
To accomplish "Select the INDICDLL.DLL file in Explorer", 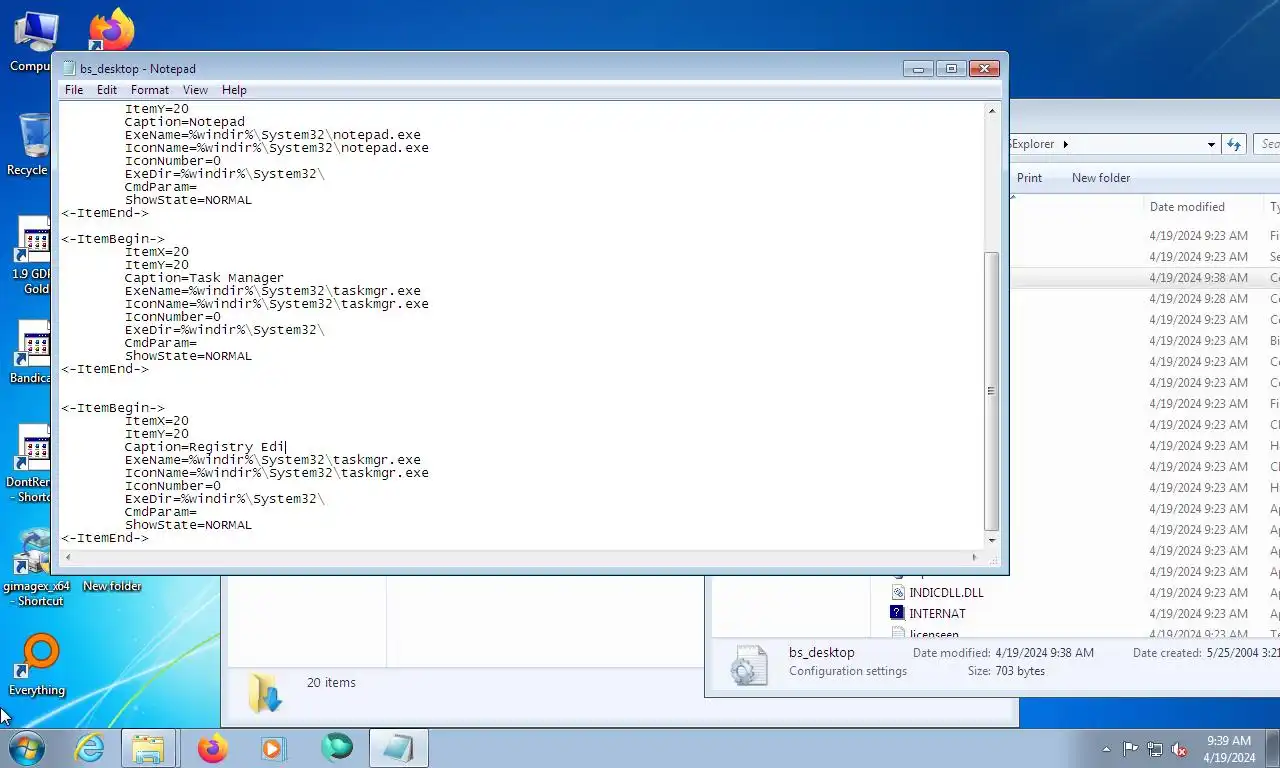I will pyautogui.click(x=946, y=593).
